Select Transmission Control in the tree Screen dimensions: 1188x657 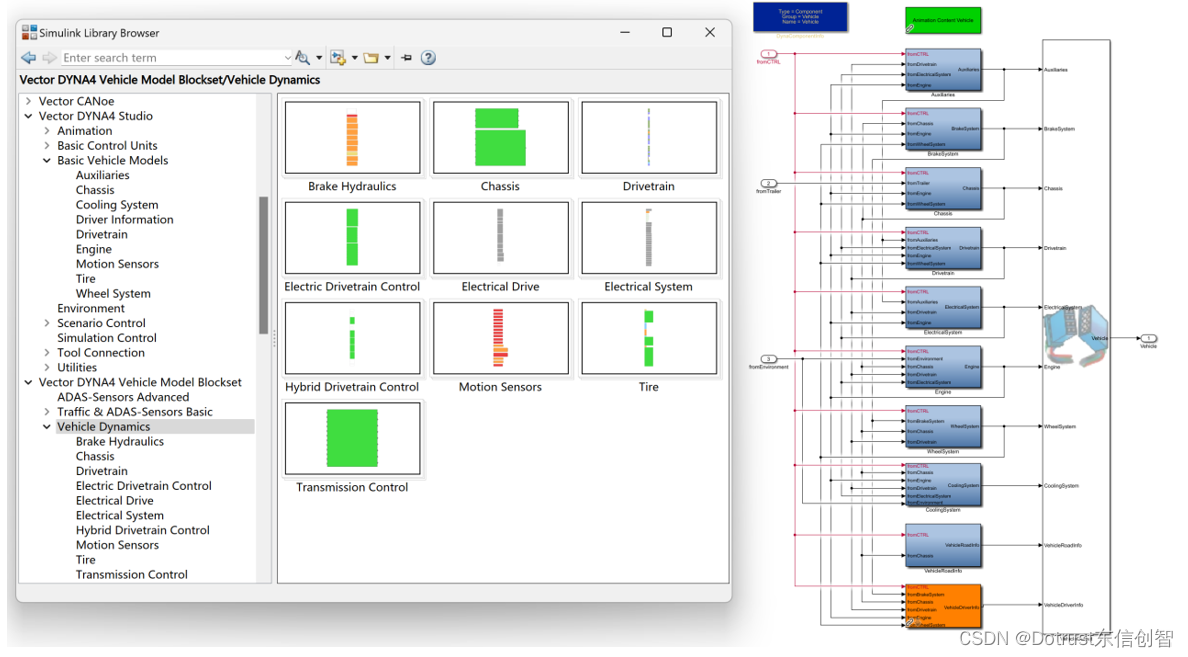[131, 574]
